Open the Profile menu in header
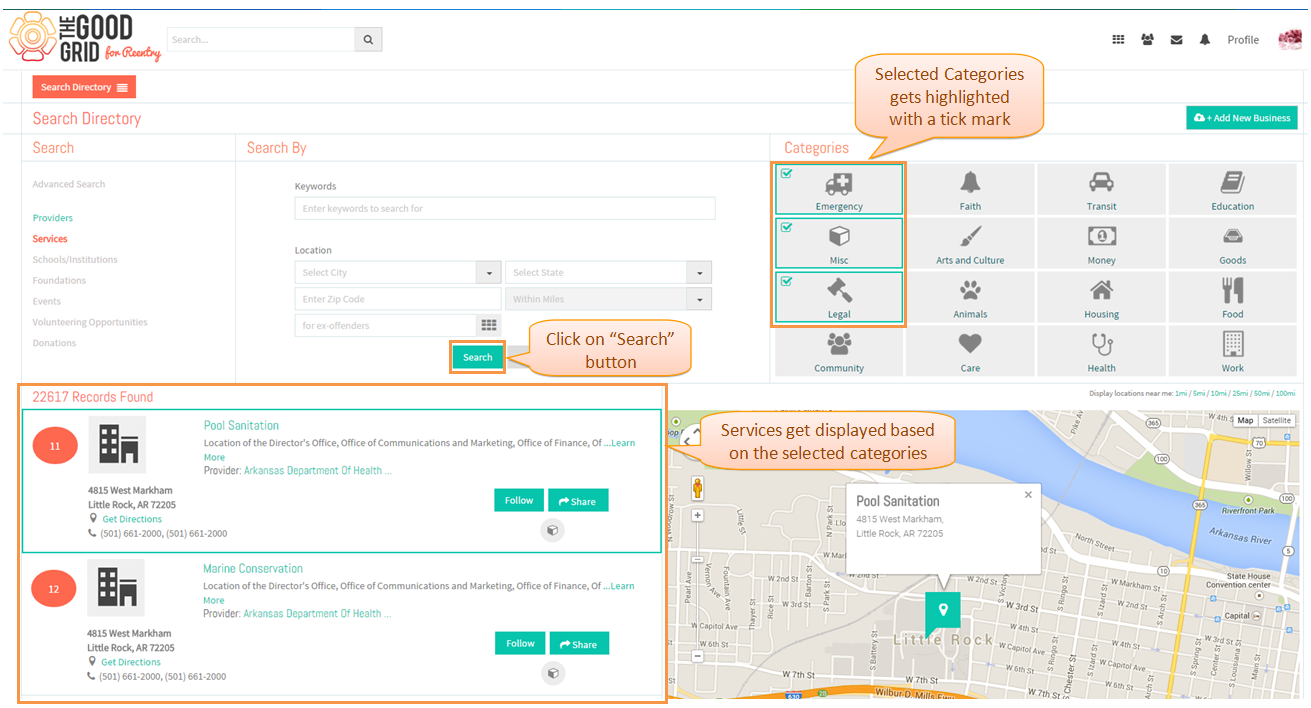1311x708 pixels. [x=1243, y=40]
